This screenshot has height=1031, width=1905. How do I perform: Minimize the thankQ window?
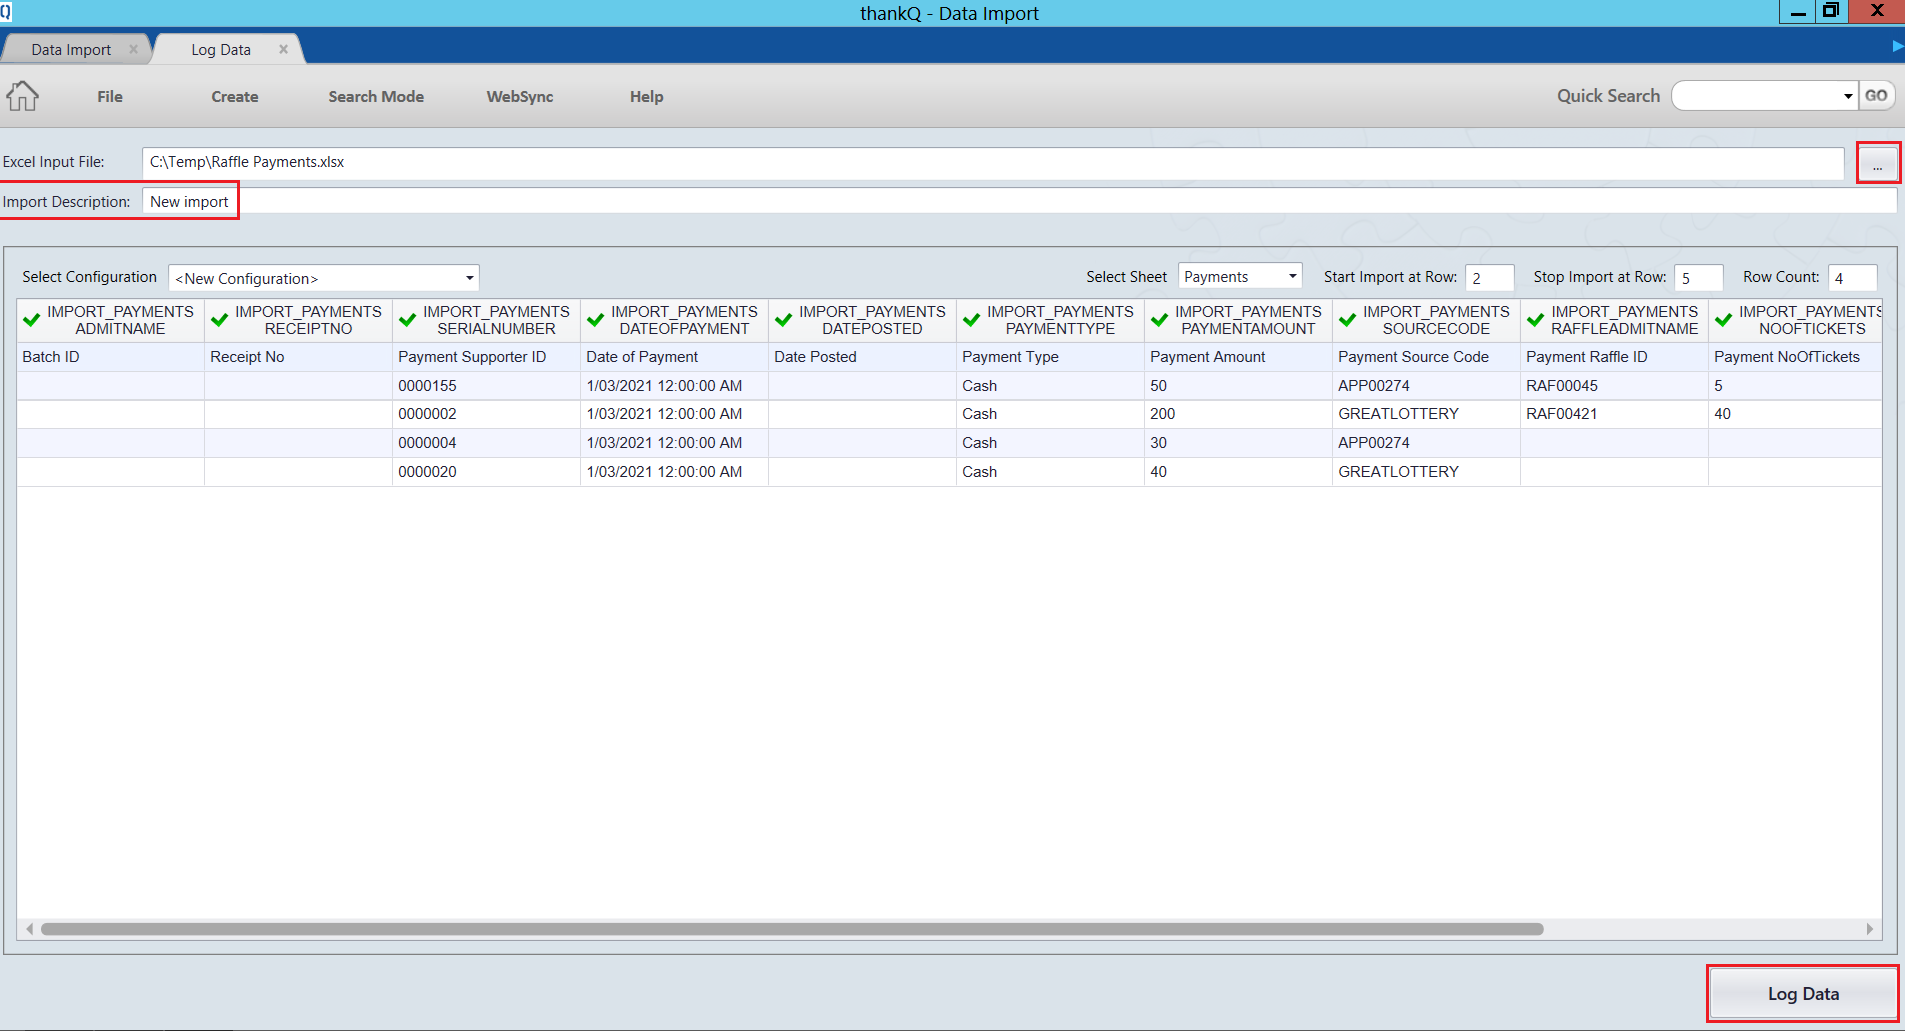1798,12
